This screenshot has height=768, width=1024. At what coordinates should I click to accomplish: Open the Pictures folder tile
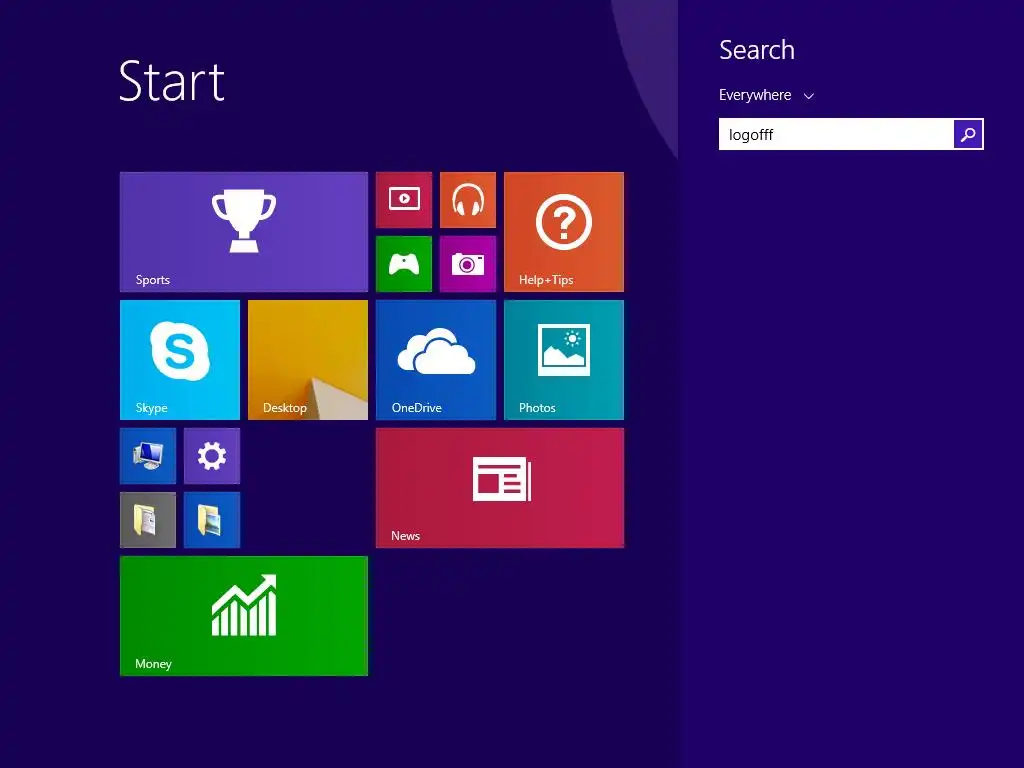(212, 520)
